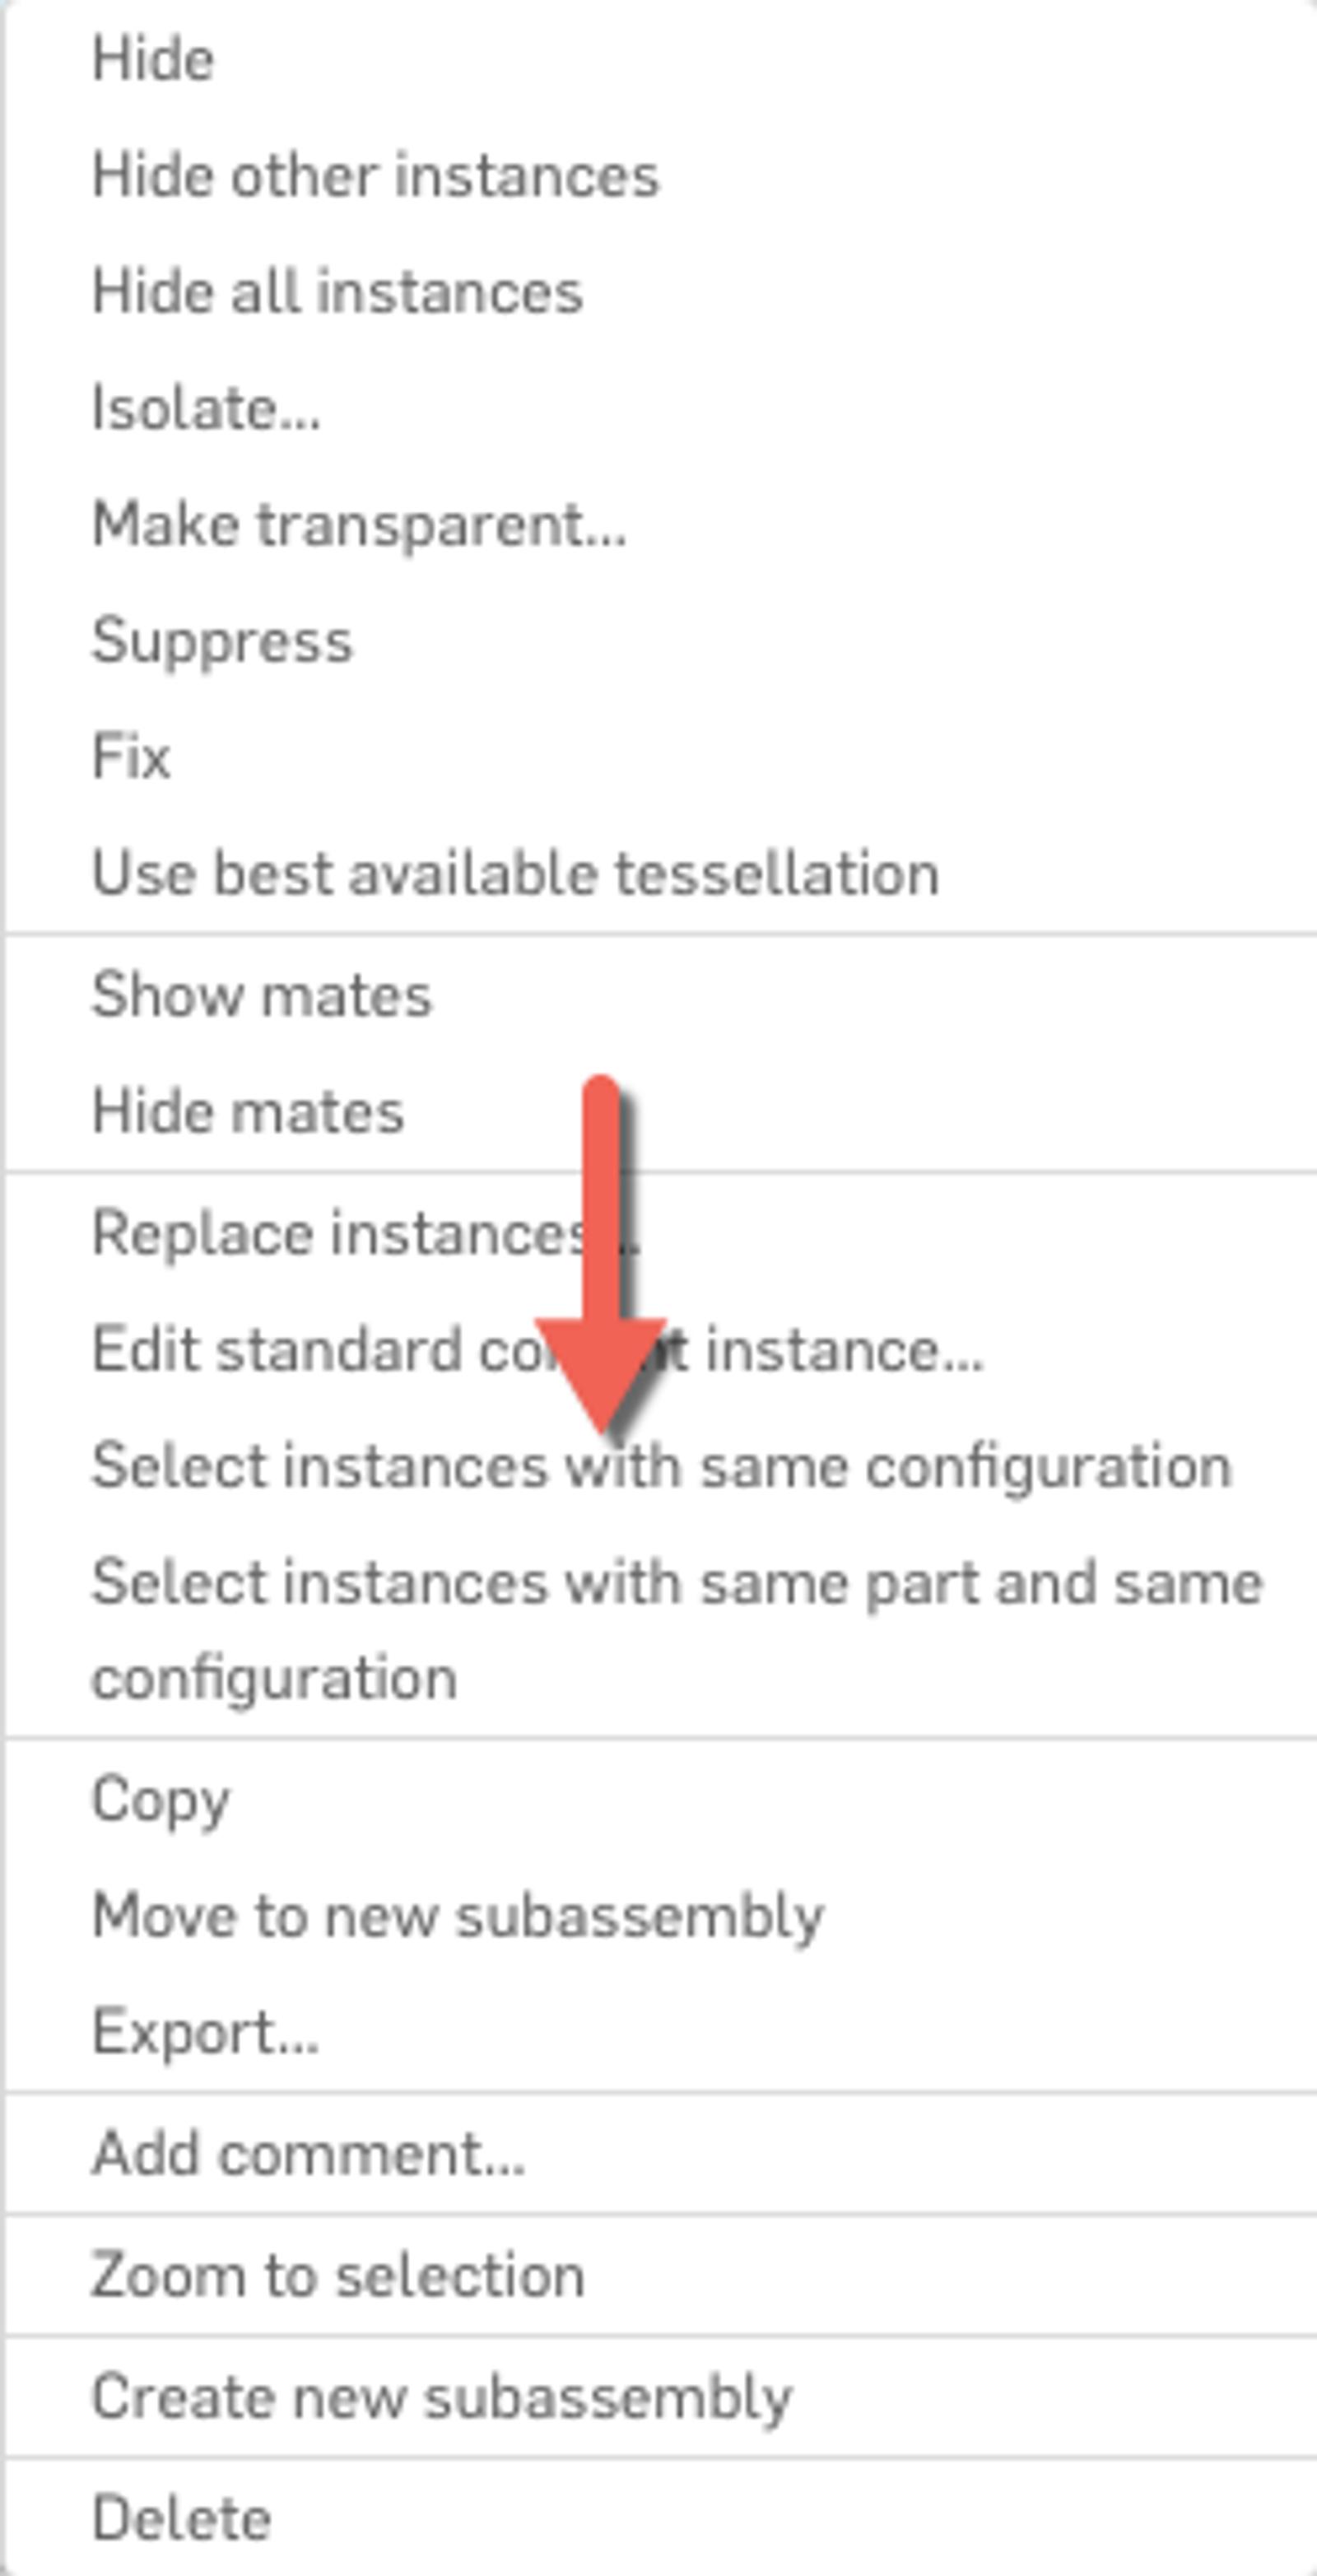Screen dimensions: 1317x2576
Task: Enable Use best available tessellation
Action: pyautogui.click(x=515, y=873)
